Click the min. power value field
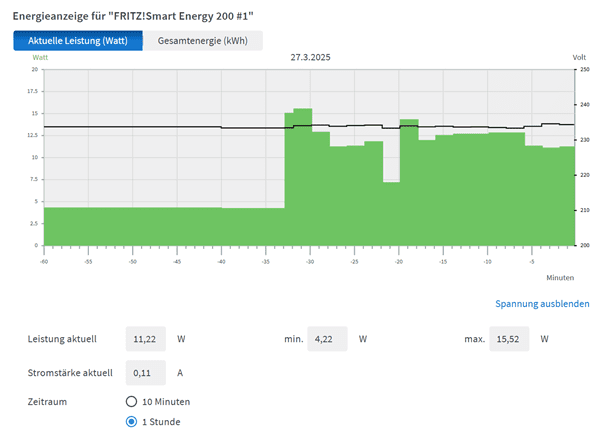 [327, 339]
